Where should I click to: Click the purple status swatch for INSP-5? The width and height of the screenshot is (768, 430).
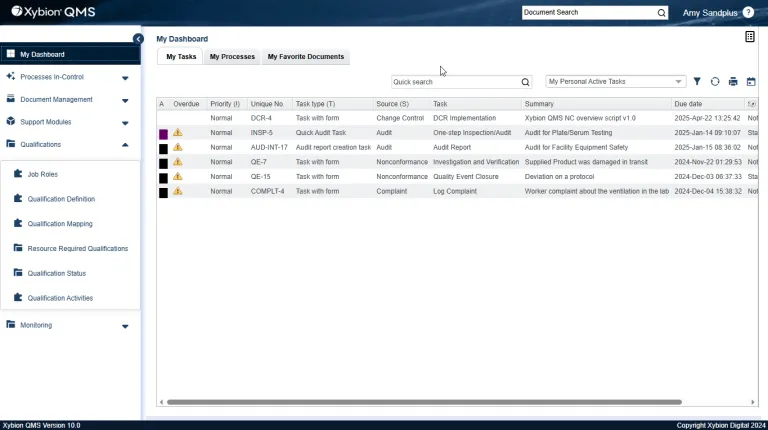point(163,133)
